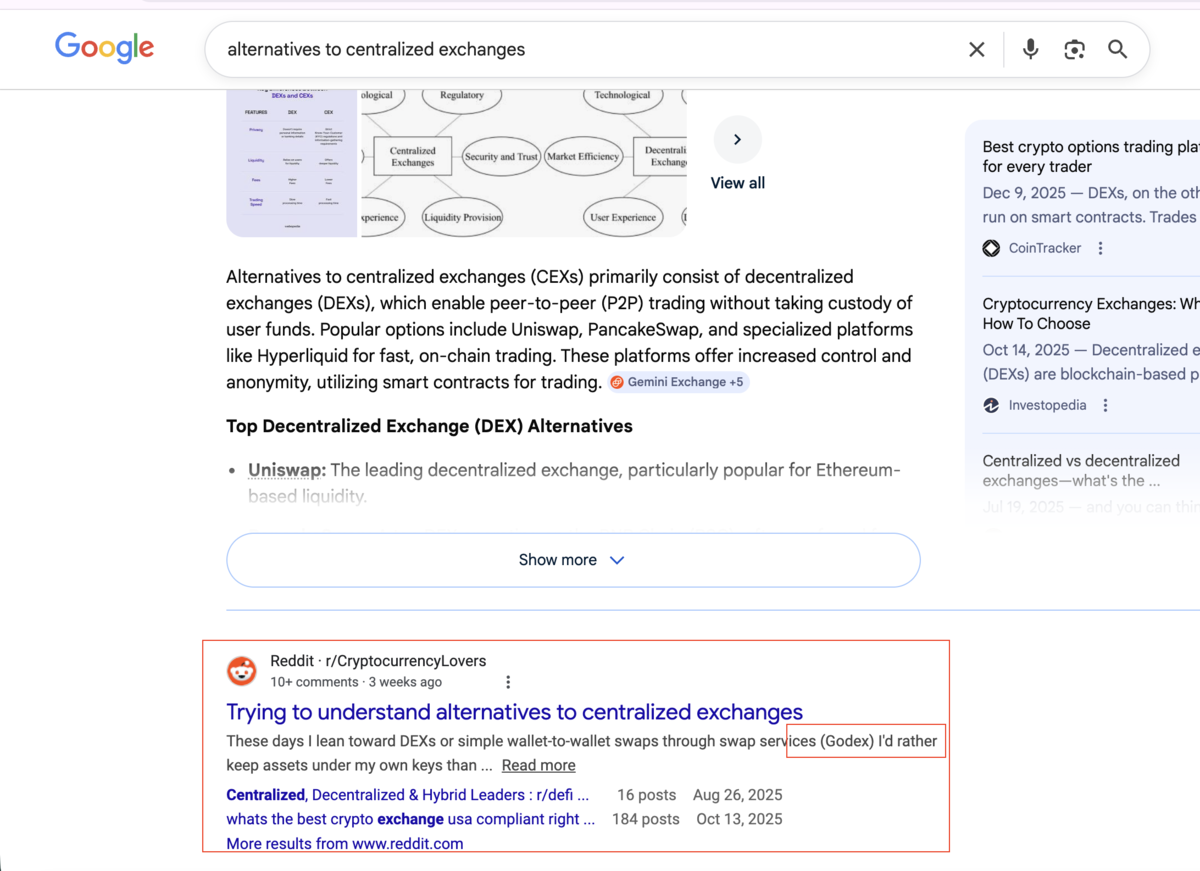This screenshot has height=871, width=1200.
Task: Open the more options menu beside CoinTracker
Action: coord(1100,248)
